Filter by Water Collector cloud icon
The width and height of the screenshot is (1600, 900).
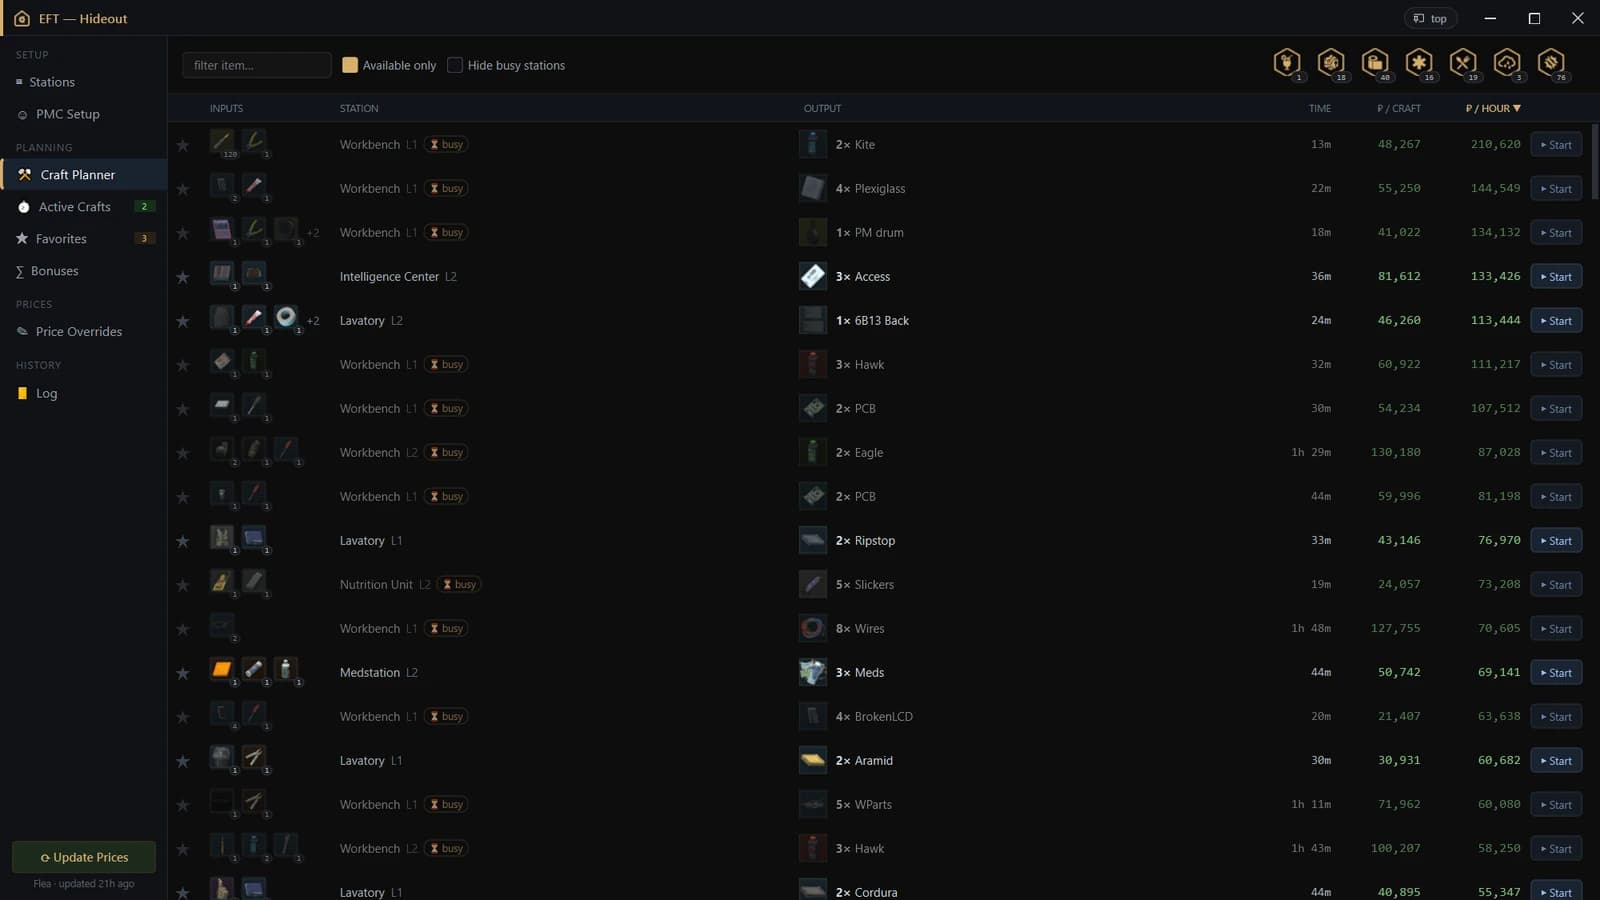coord(1507,63)
